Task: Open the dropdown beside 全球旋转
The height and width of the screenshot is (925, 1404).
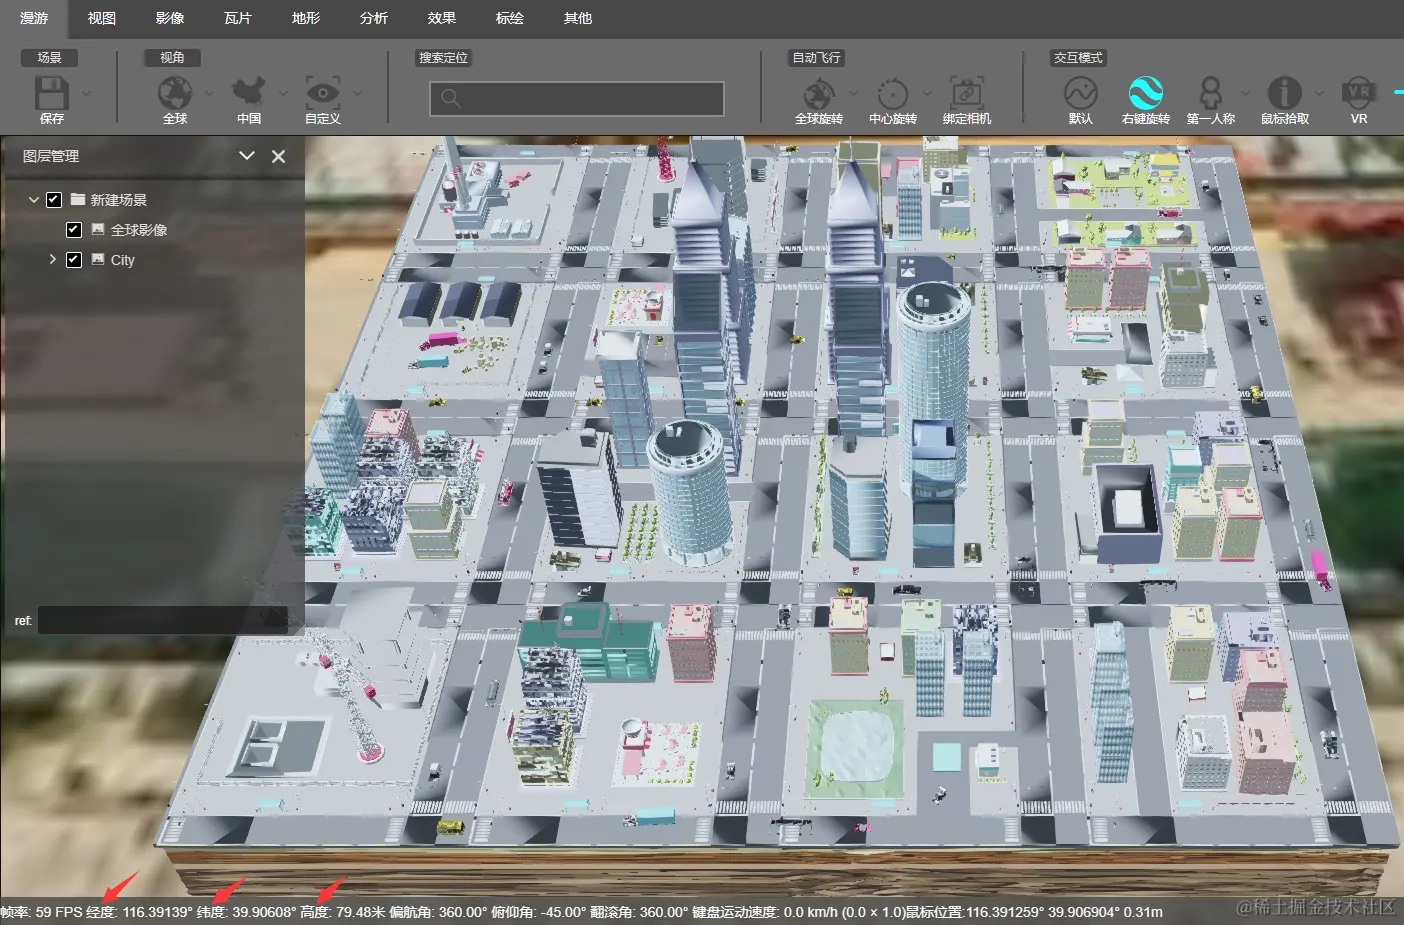Action: point(853,93)
